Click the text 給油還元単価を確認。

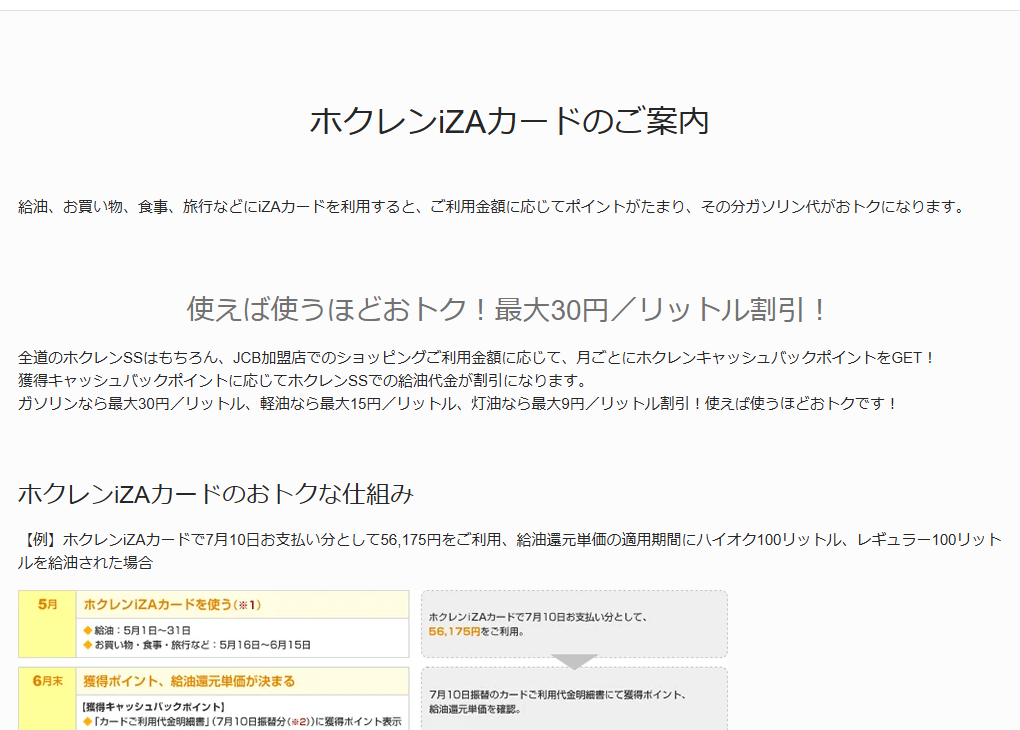[475, 709]
